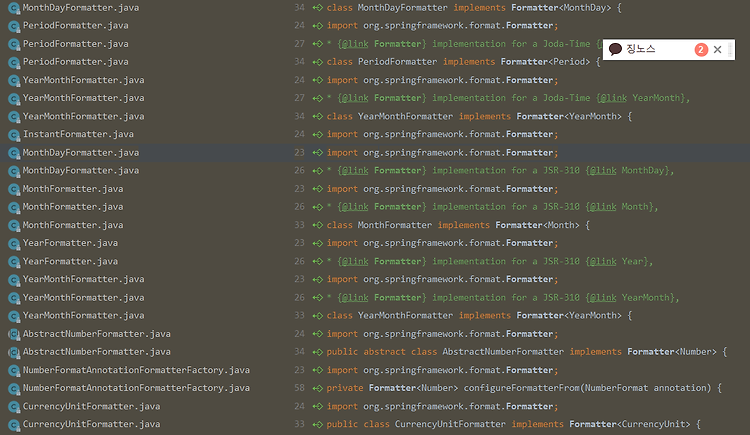Open JSR-310 {@link MonthDay} javadoc usage
The height and width of the screenshot is (435, 750).
pyautogui.click(x=500, y=170)
